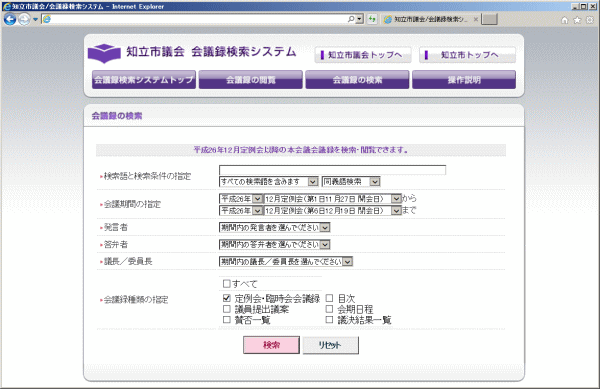The width and height of the screenshot is (600, 389).
Task: Check the すべて checkbox
Action: (x=227, y=284)
